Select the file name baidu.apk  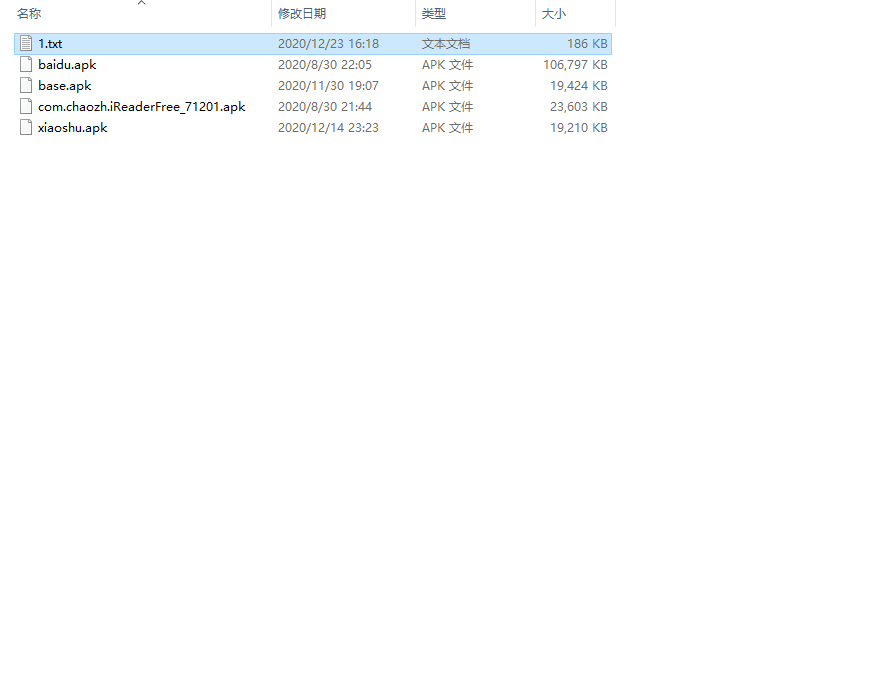(x=67, y=65)
